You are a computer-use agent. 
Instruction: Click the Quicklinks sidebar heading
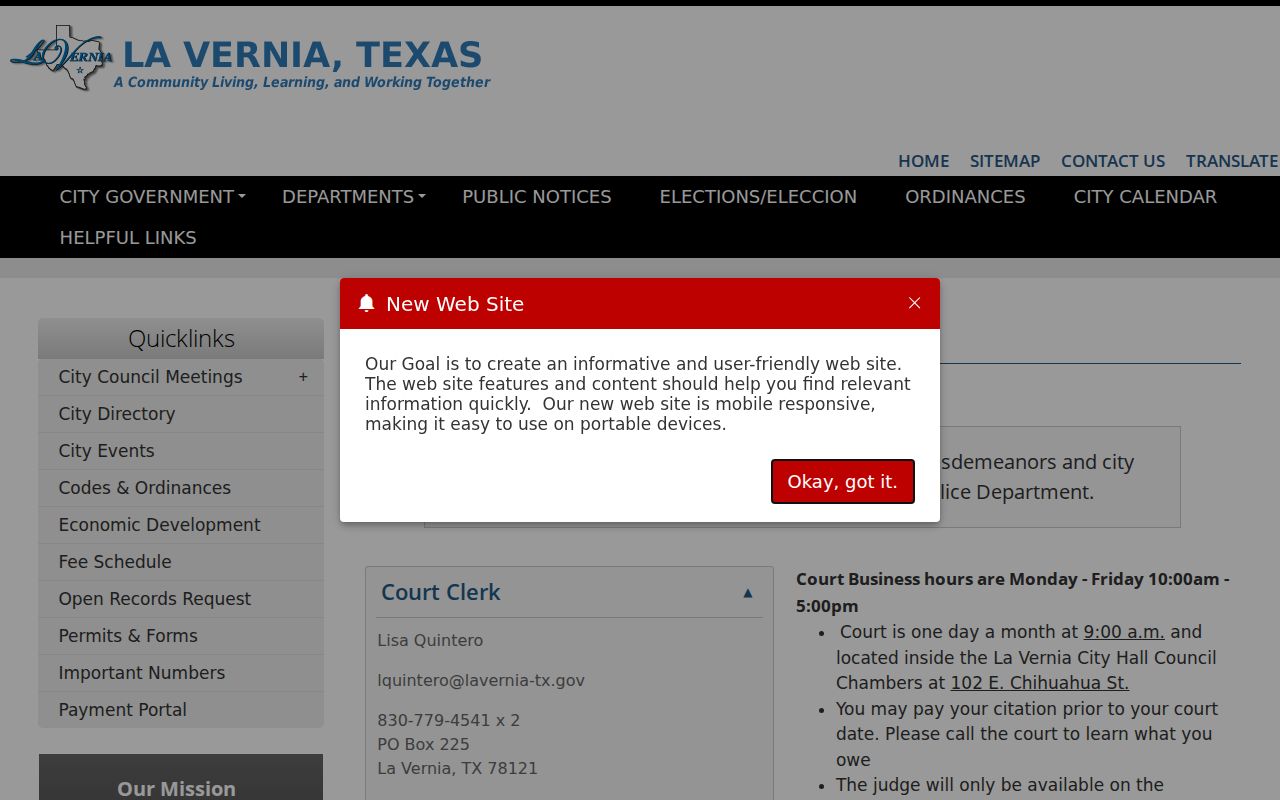(x=181, y=339)
